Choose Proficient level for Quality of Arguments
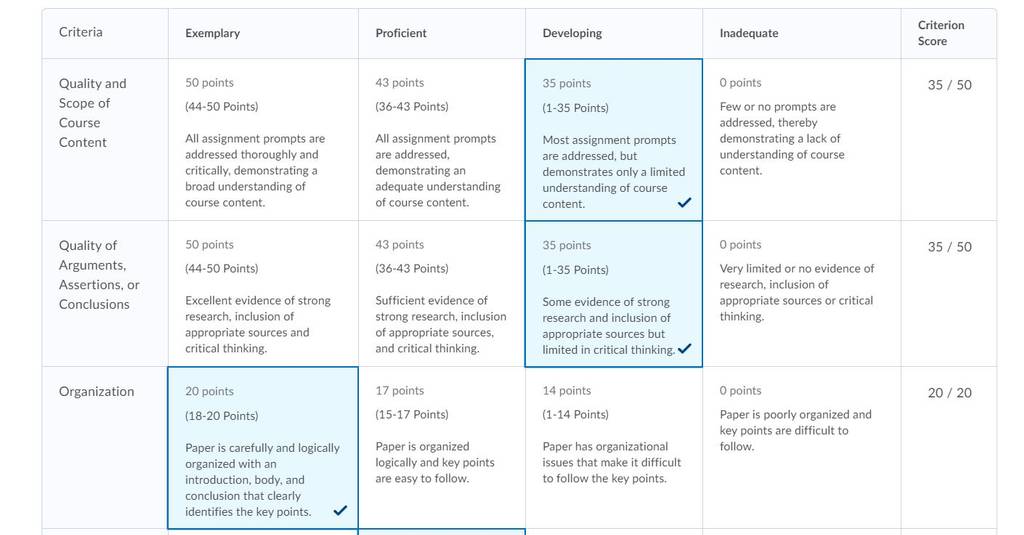Screen dimensions: 1024x535 [441, 294]
